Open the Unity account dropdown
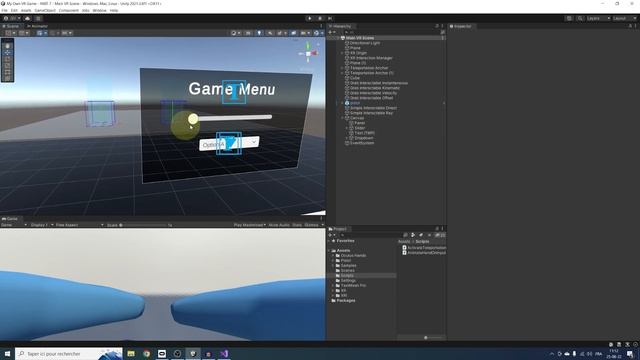Image resolution: width=640 pixels, height=360 pixels. (x=12, y=18)
